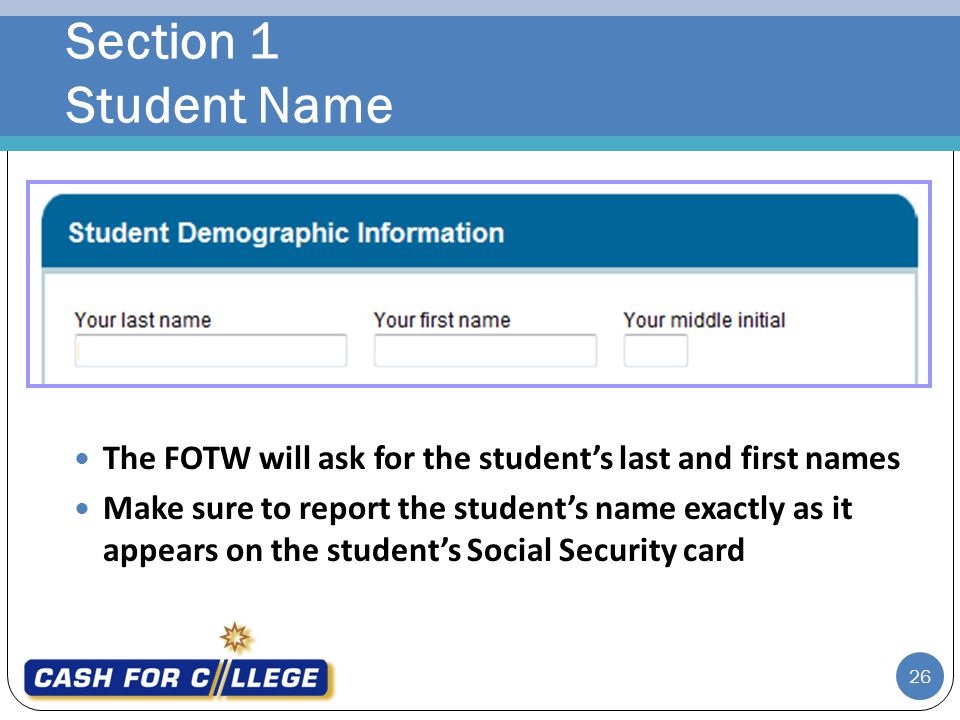Click the Cash for College logo
This screenshot has width=960, height=720.
[x=178, y=678]
